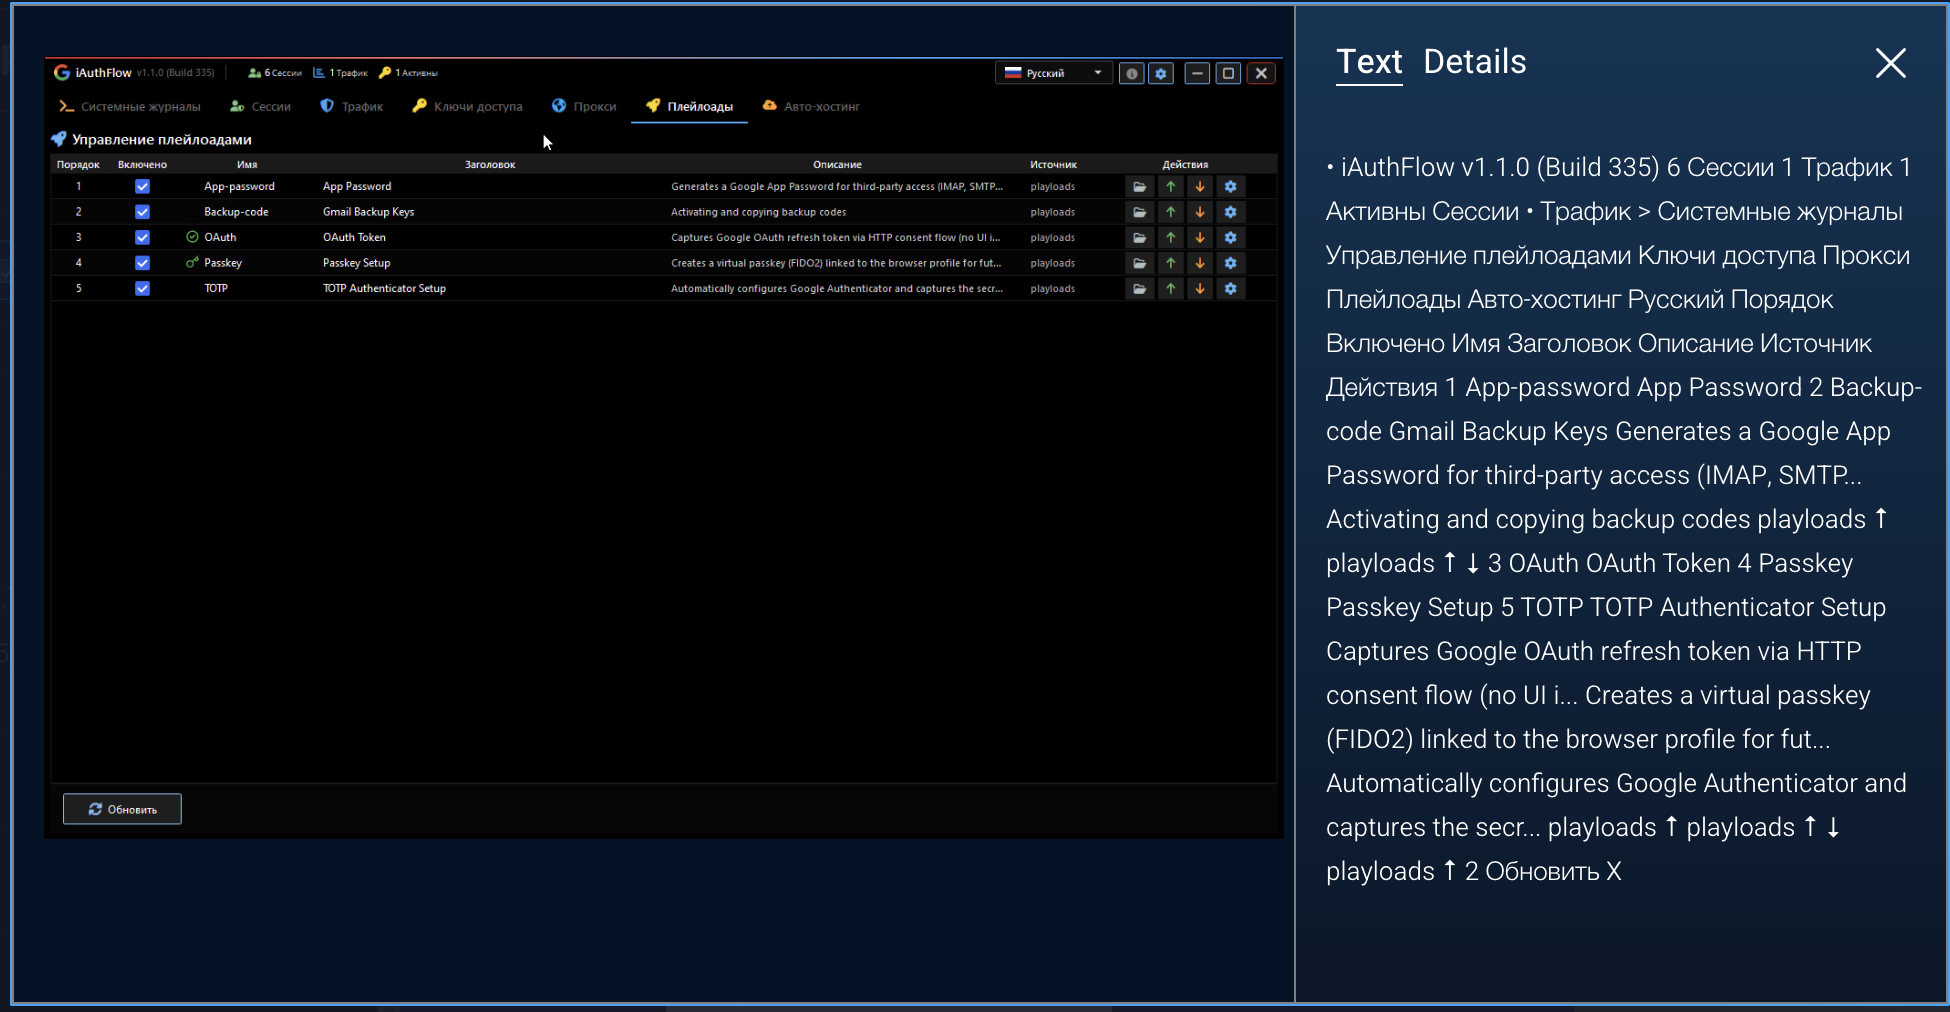Select the Gmail Backup Keys title cell
Viewport: 1950px width, 1012px height.
coord(368,212)
